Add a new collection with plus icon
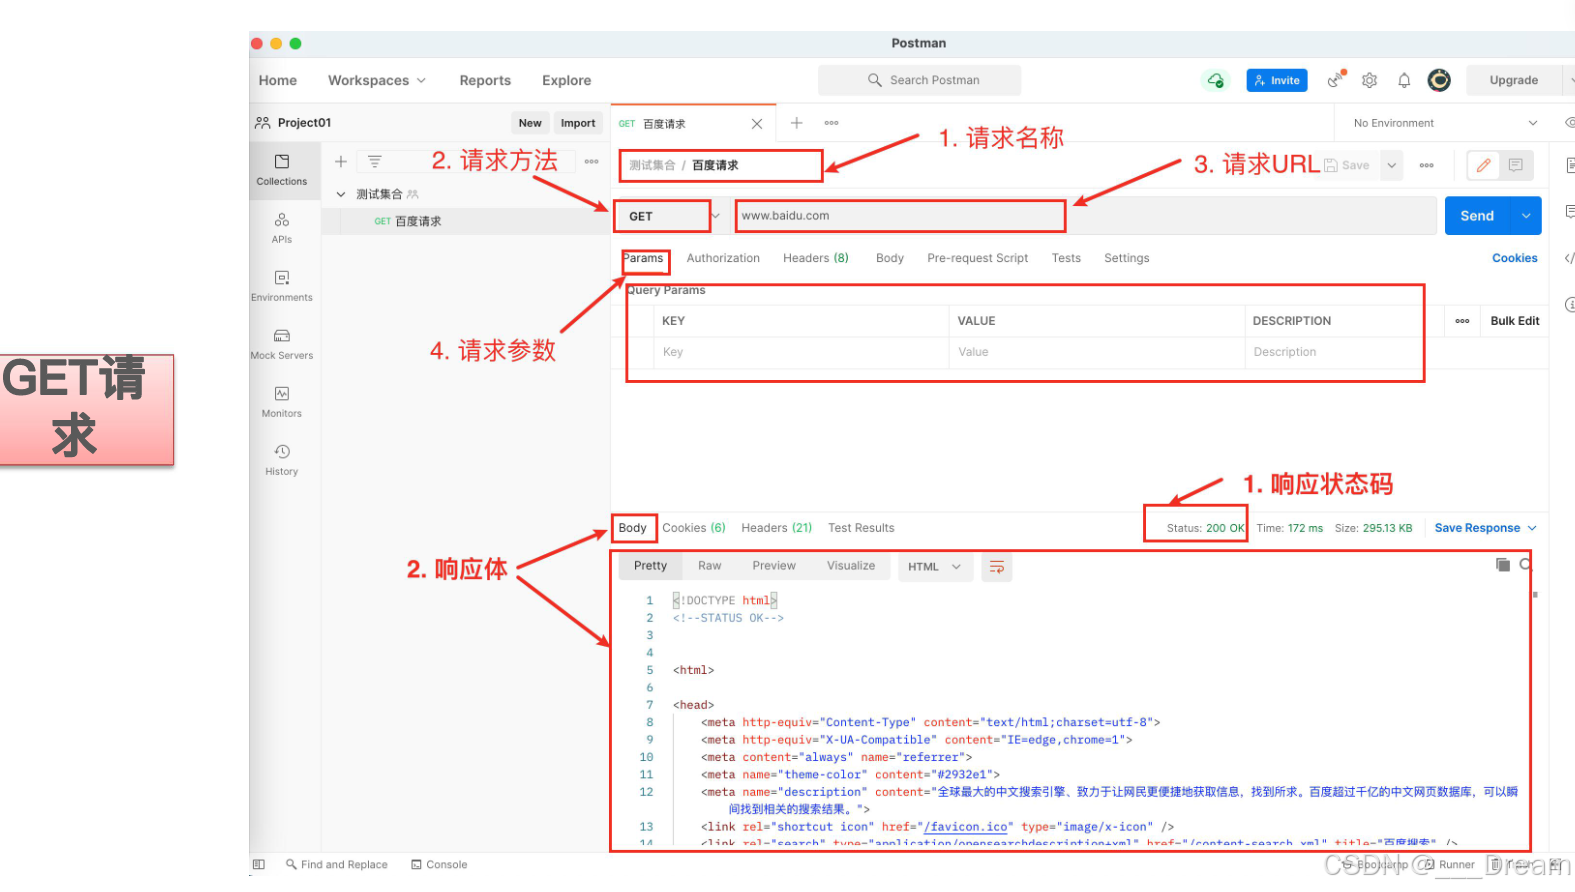The height and width of the screenshot is (892, 1575). point(340,161)
